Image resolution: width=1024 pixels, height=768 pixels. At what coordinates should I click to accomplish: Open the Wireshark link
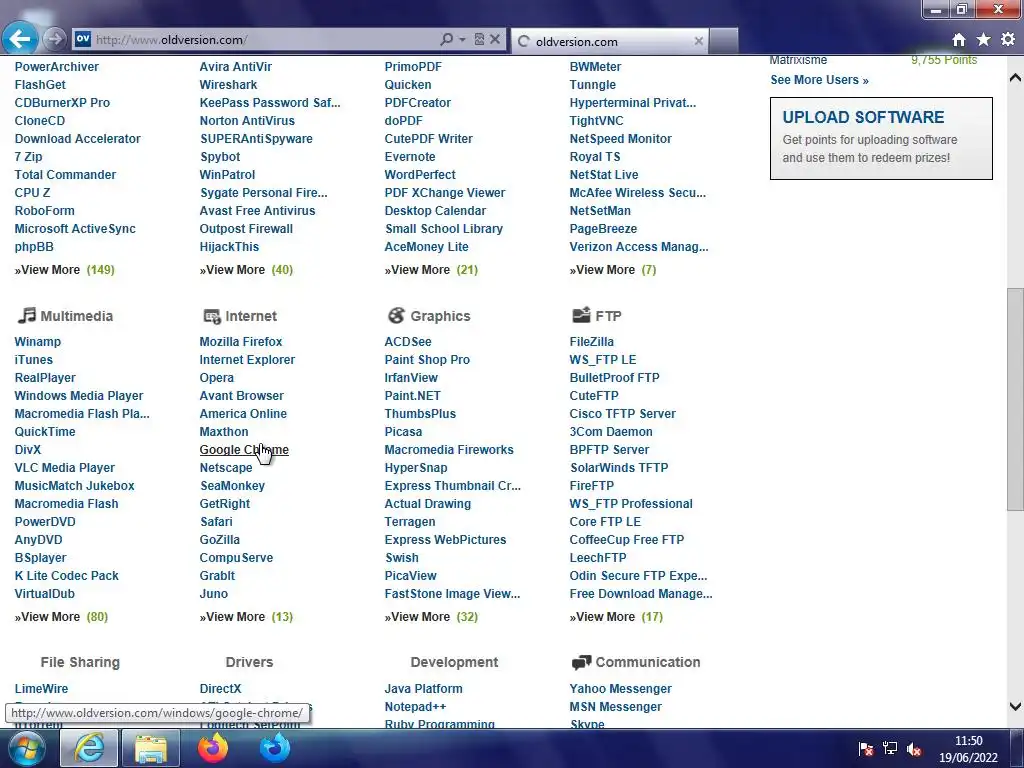pos(228,85)
